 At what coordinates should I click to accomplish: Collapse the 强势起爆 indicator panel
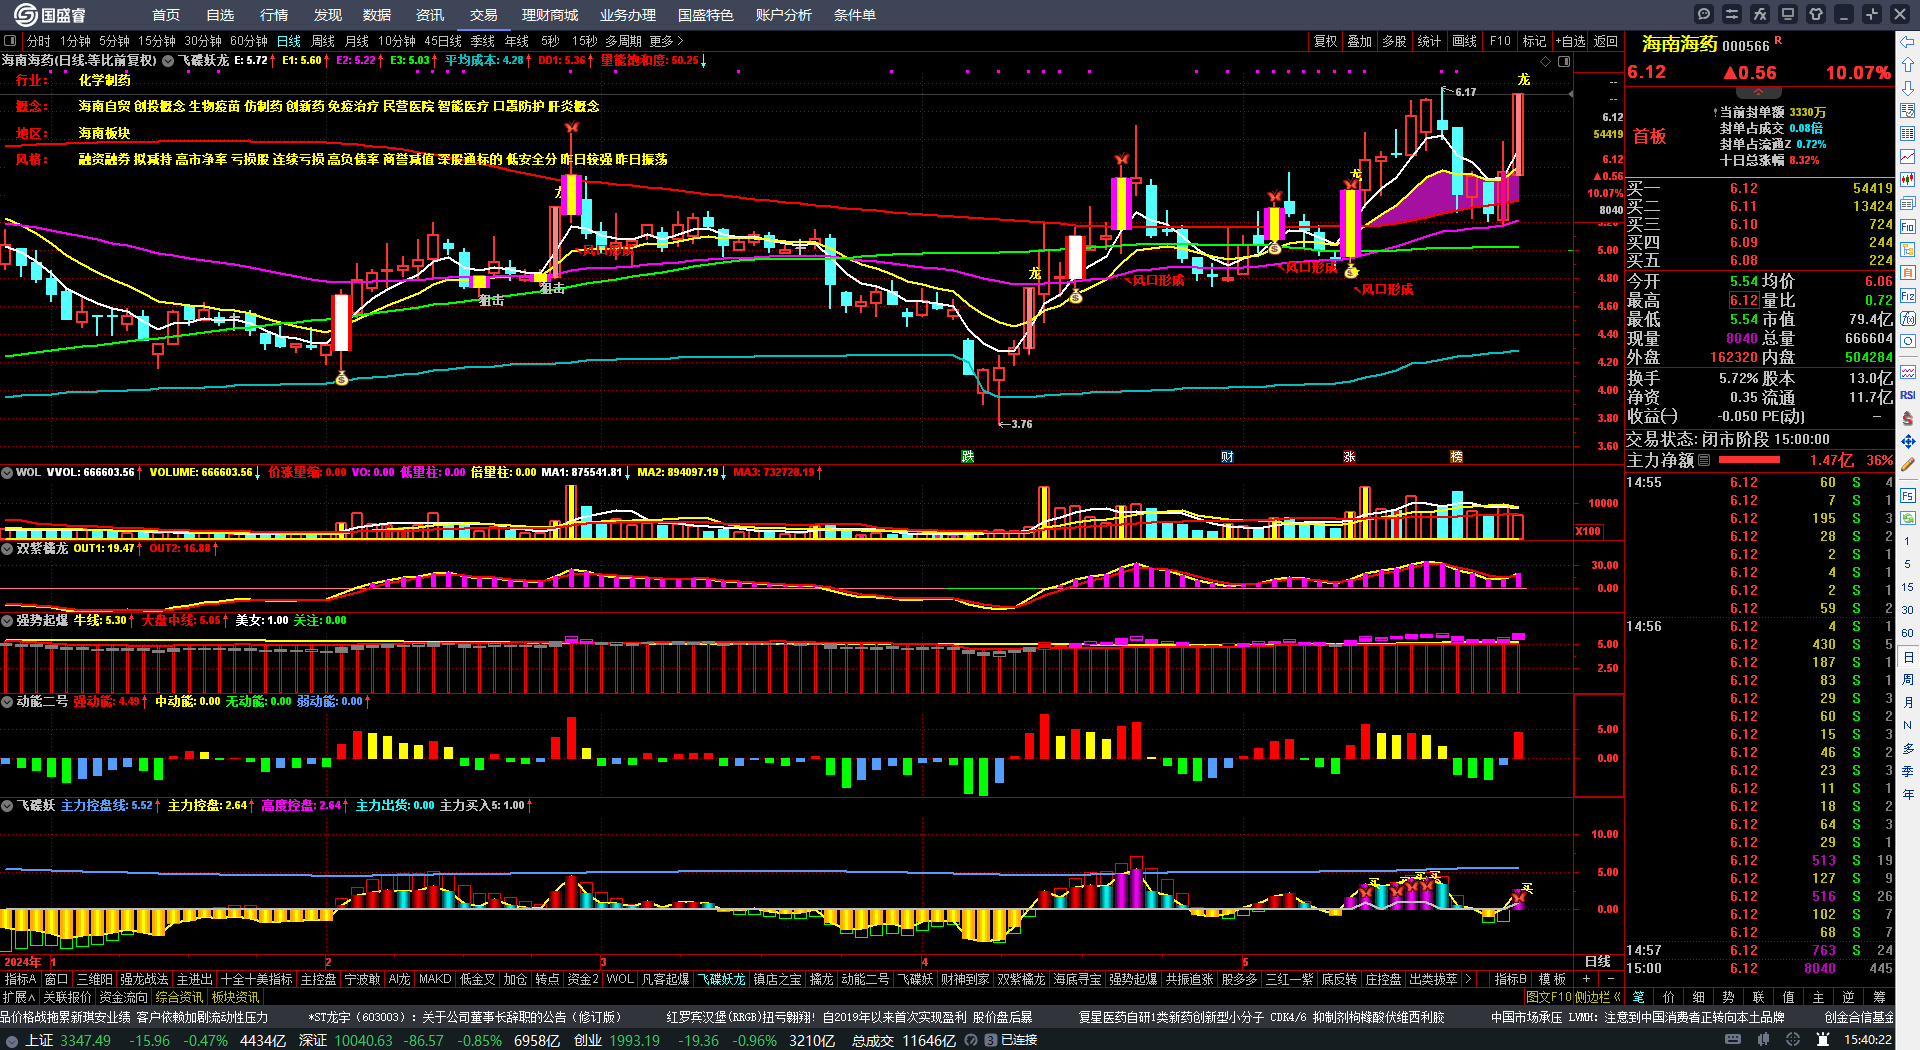point(7,620)
